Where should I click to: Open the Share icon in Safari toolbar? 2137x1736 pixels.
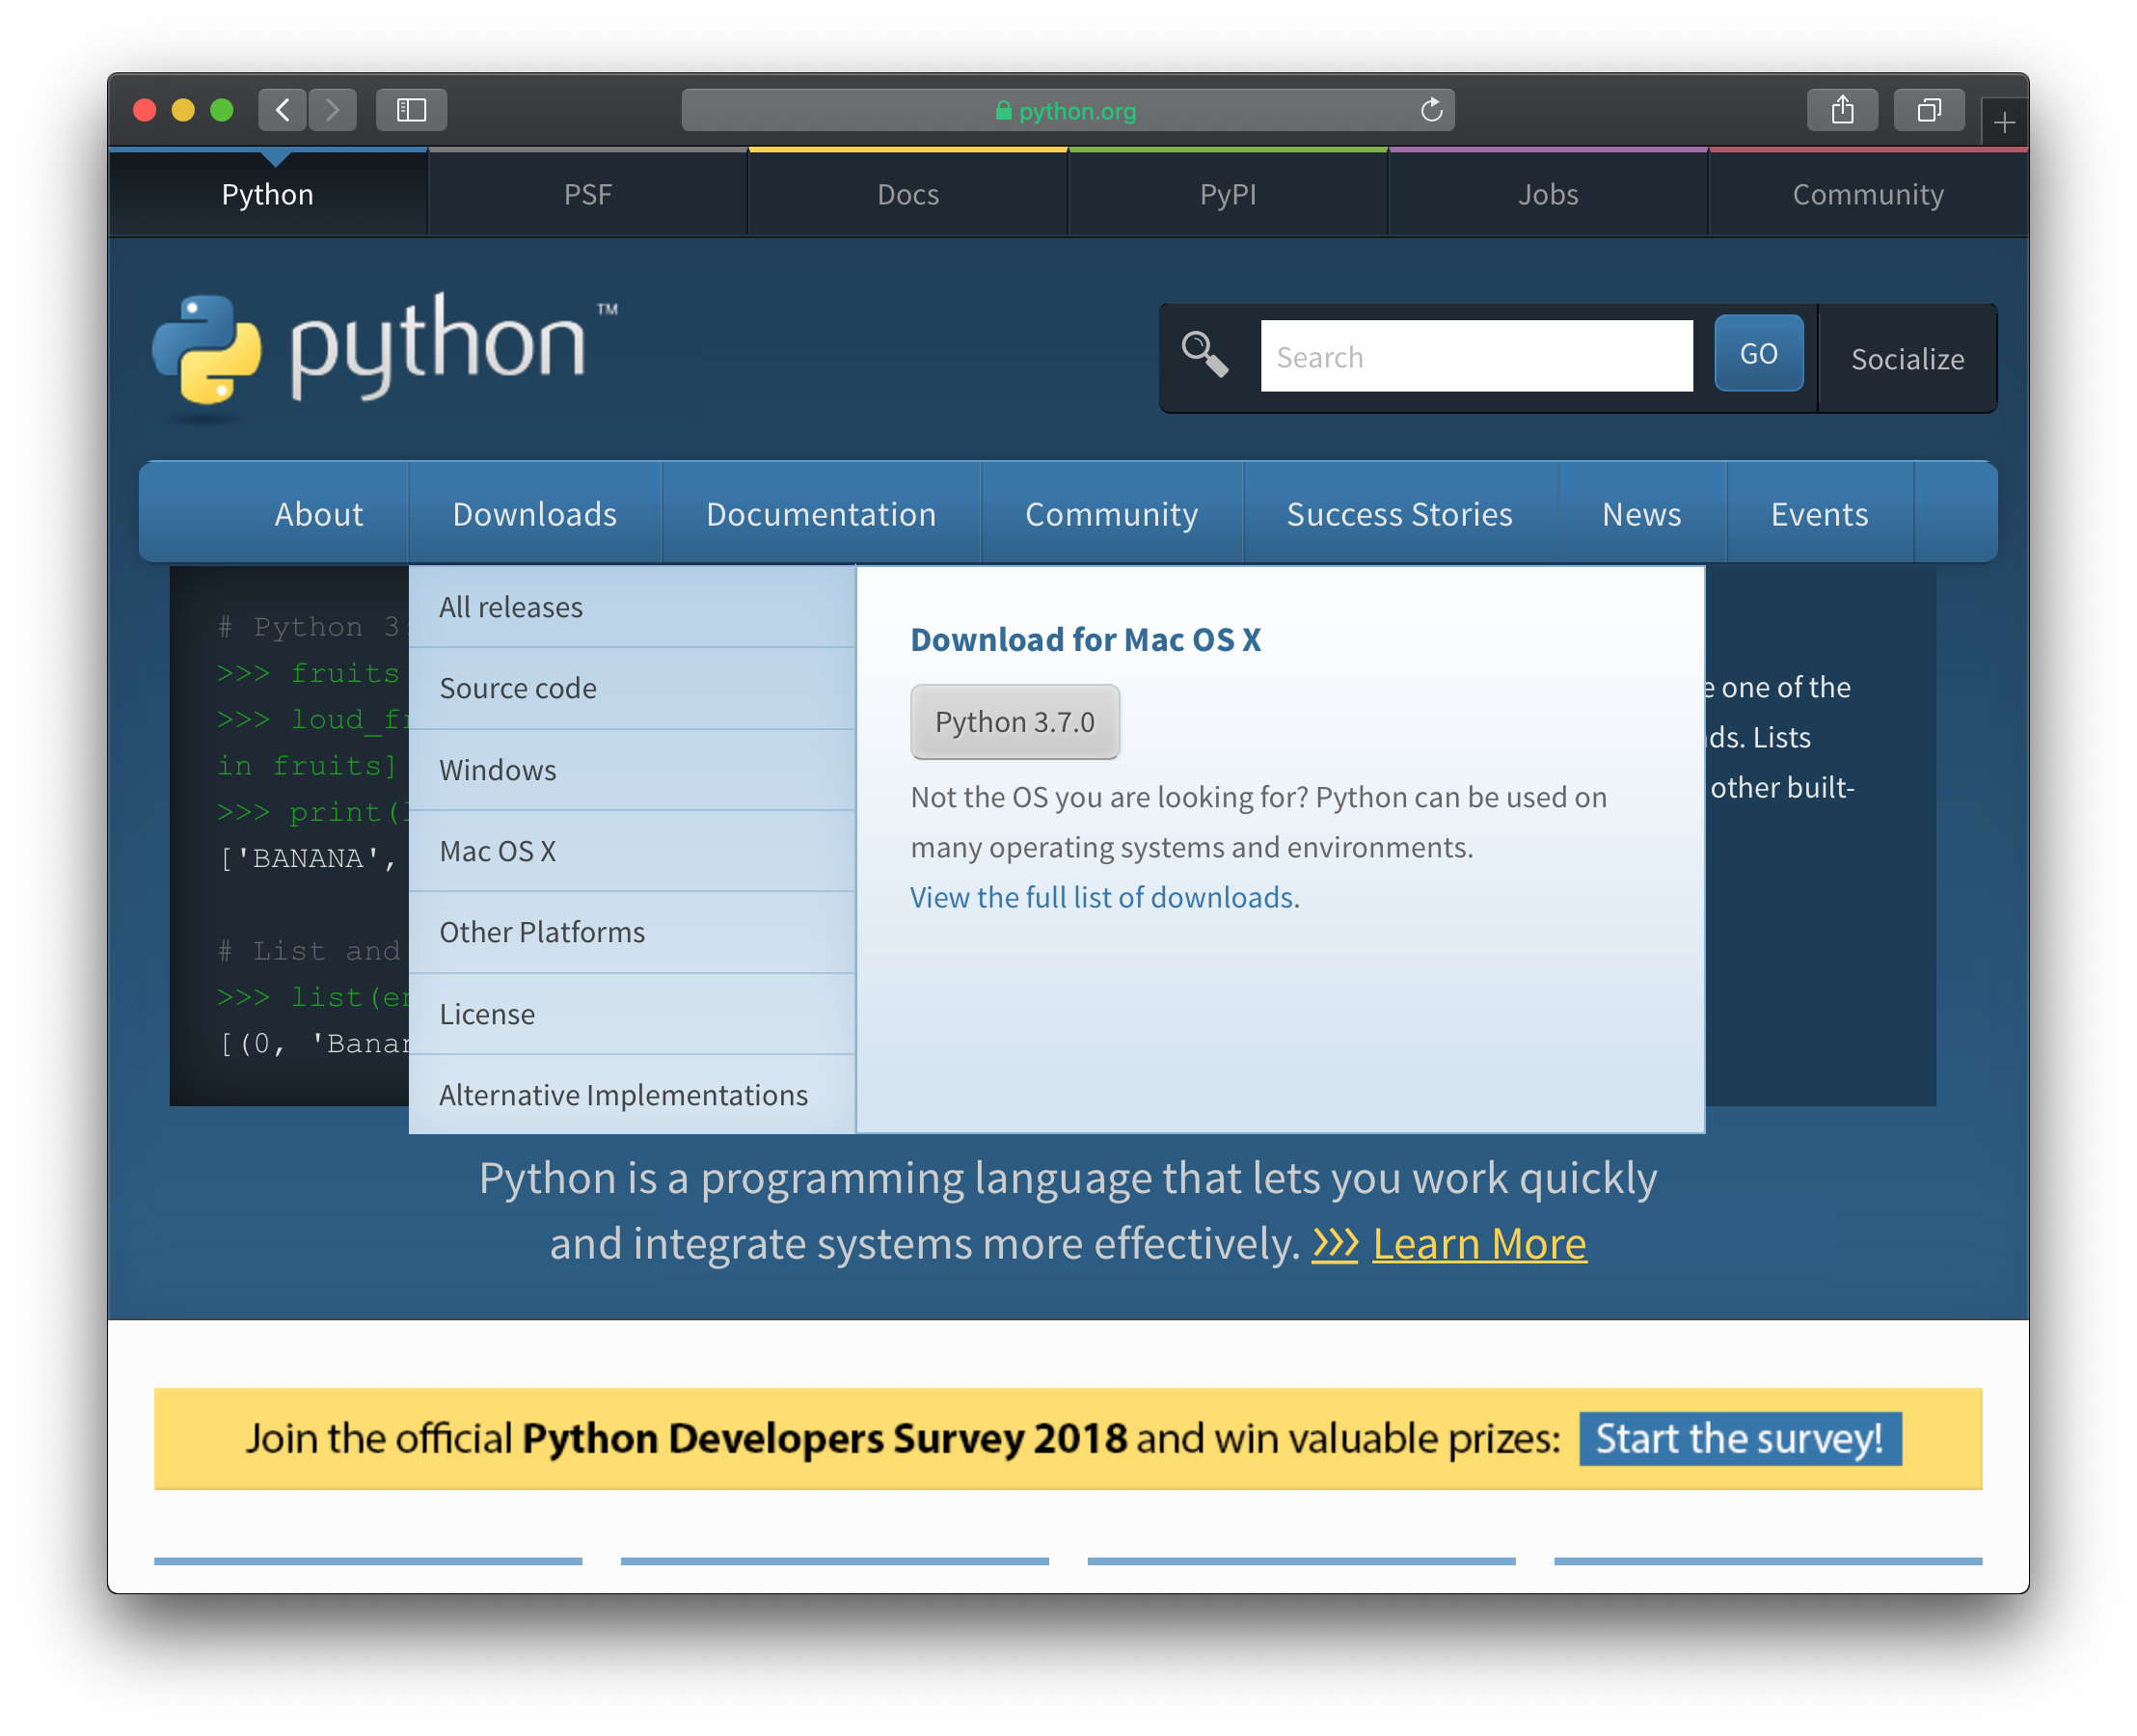1842,110
